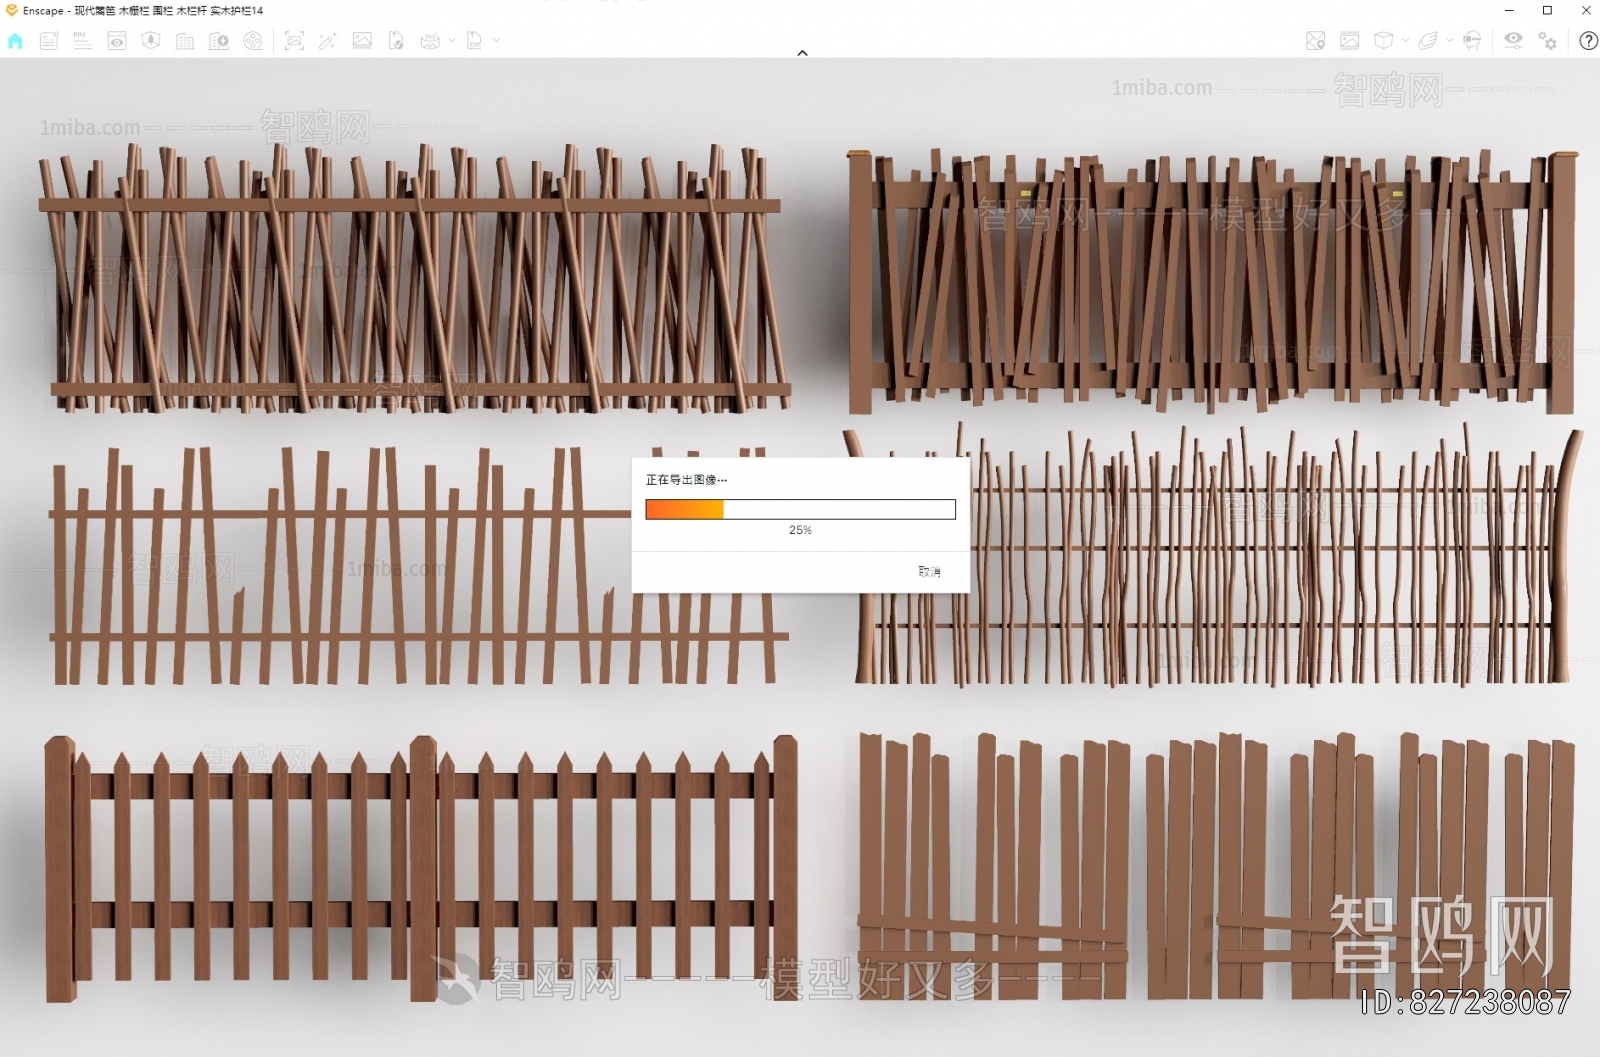The width and height of the screenshot is (1600, 1057).
Task: Open the projection cube dropdown arrow
Action: (x=1405, y=41)
